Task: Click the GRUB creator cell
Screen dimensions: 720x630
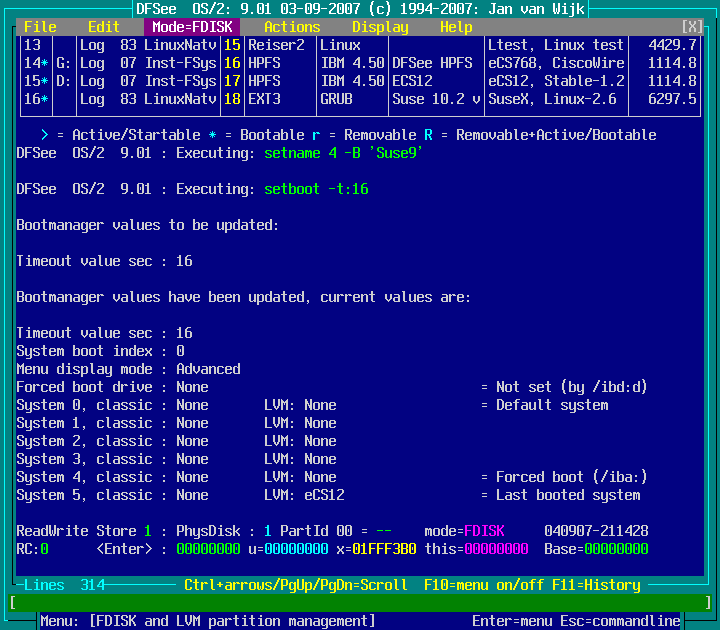Action: 336,99
